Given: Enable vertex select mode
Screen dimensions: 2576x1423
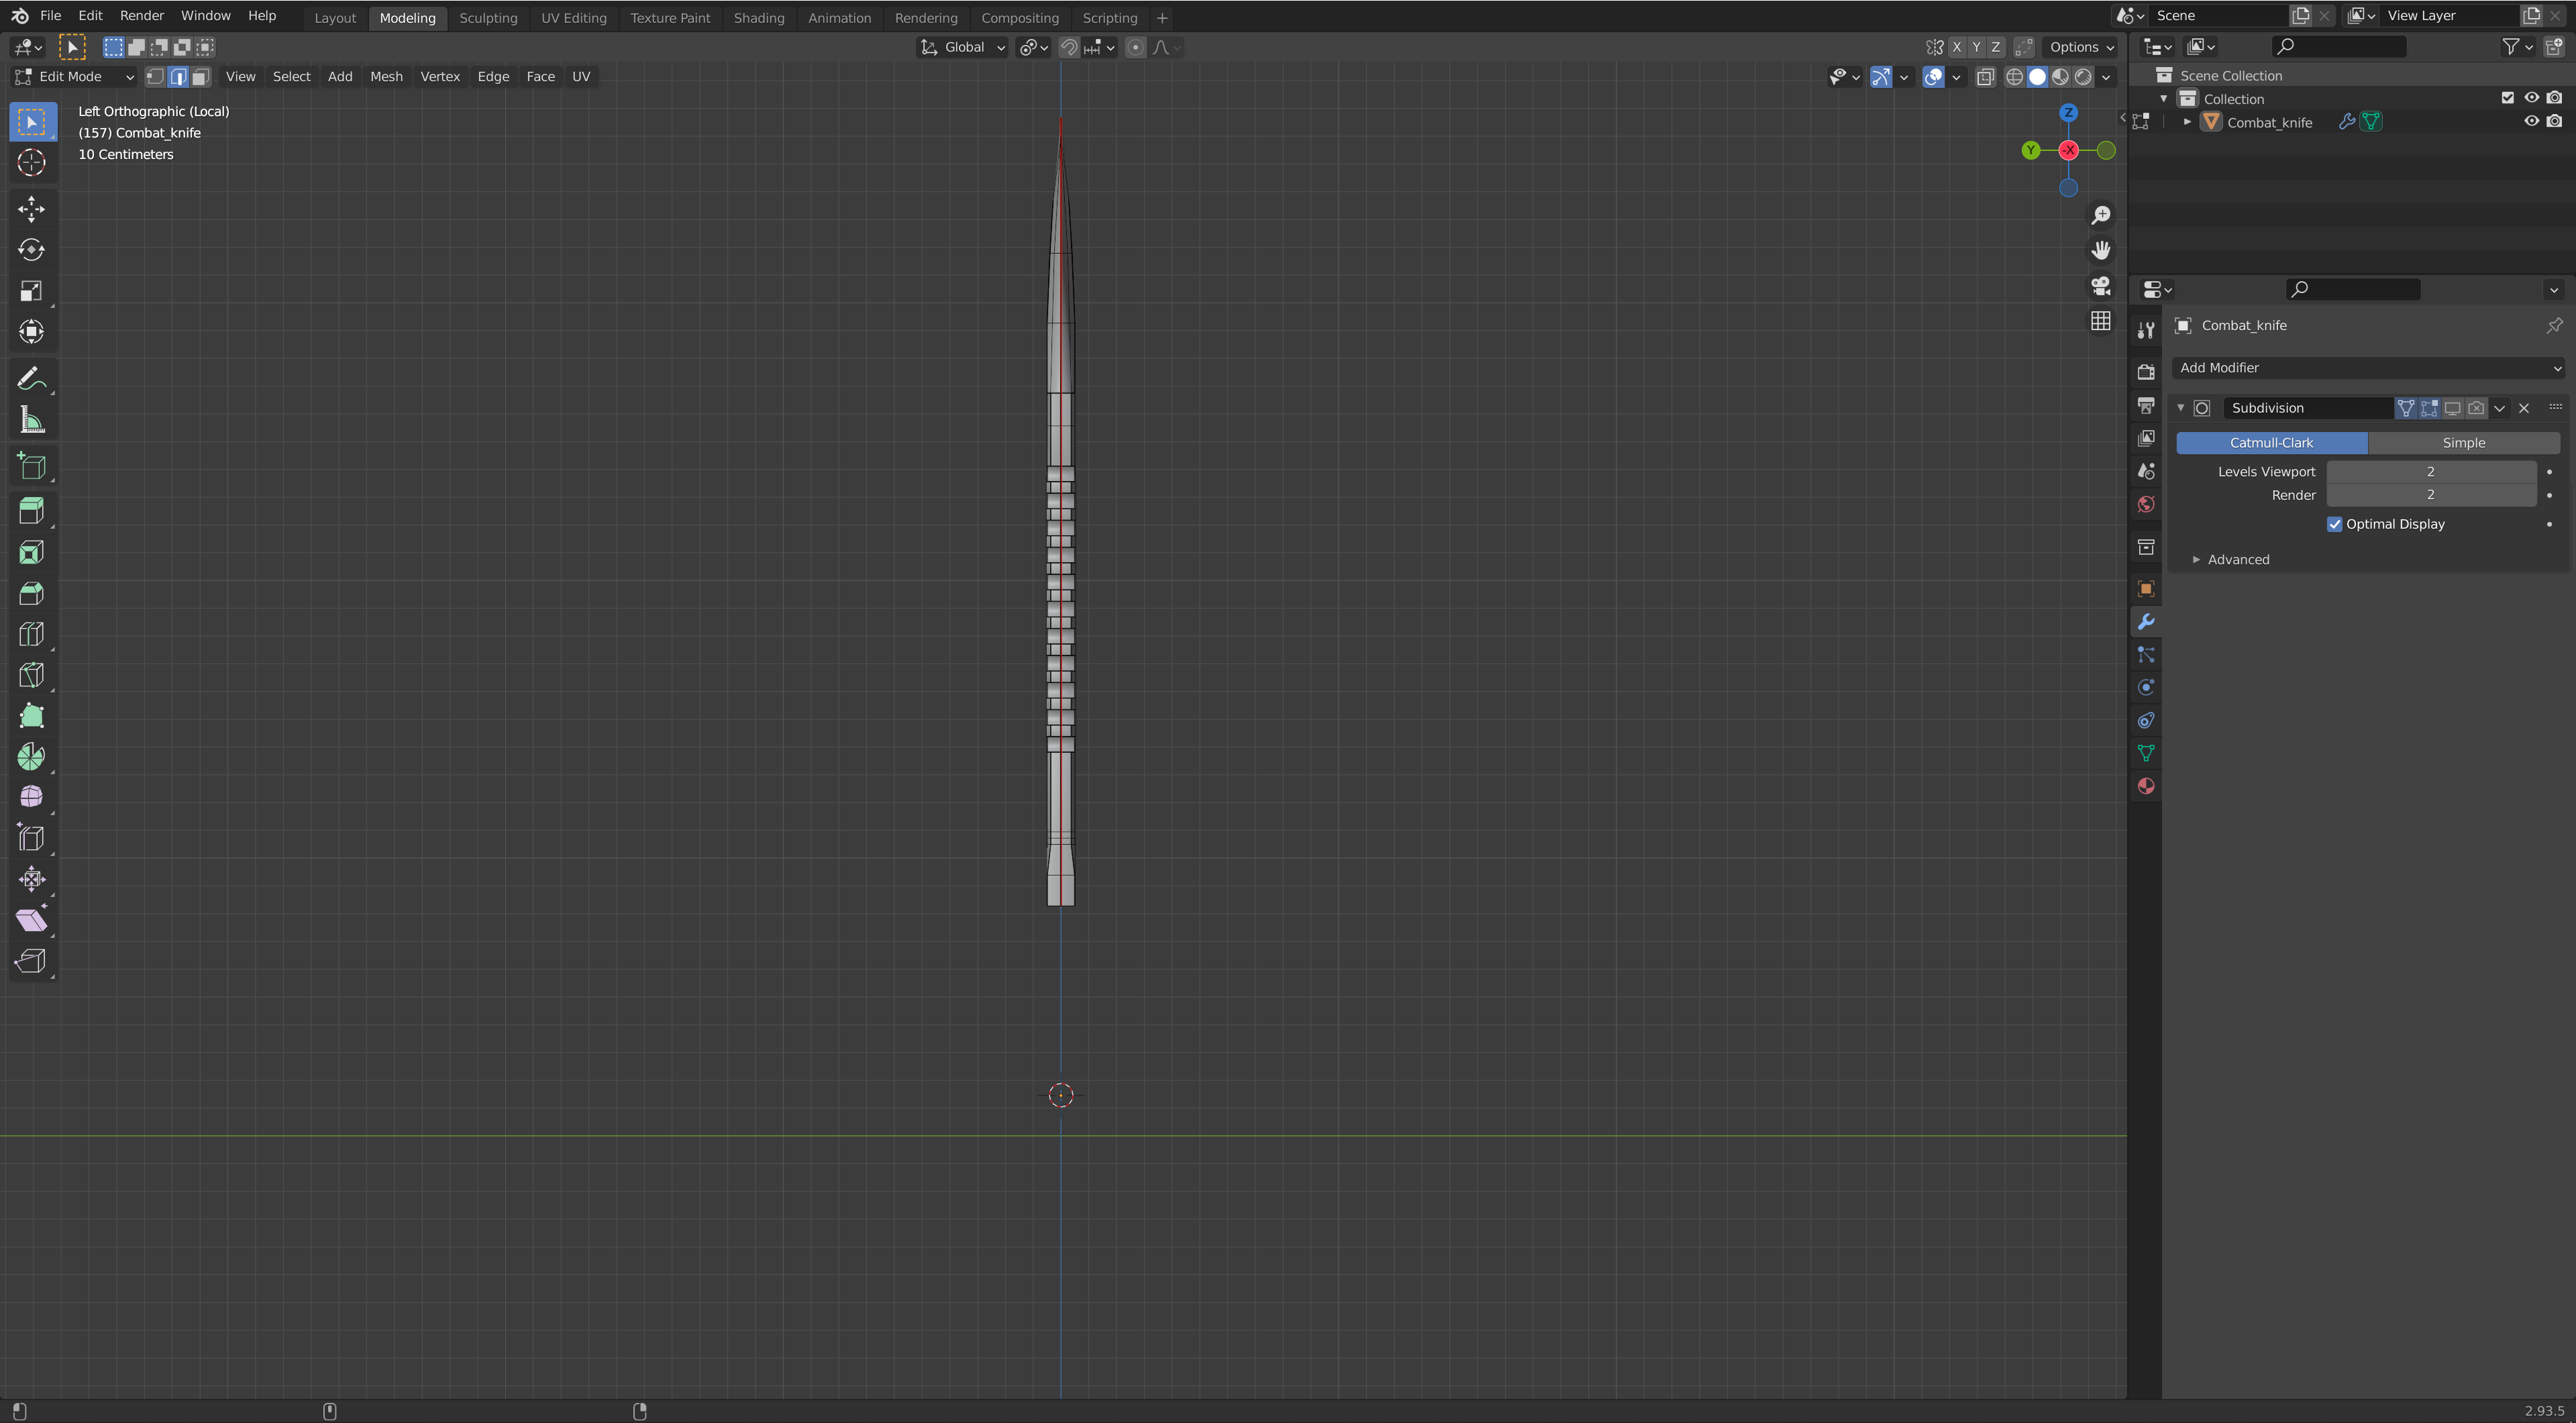Looking at the screenshot, I should [x=155, y=77].
